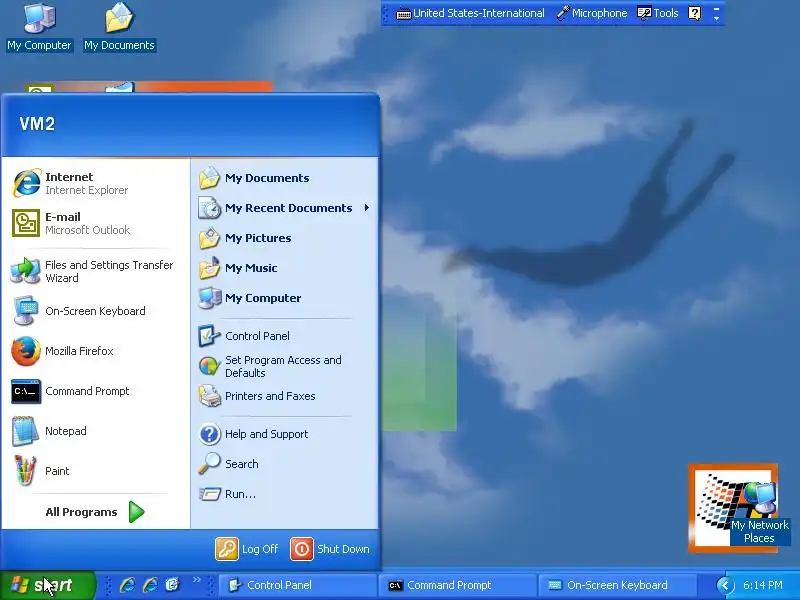
Task: Launch first Internet Explorer quick launch icon
Action: 127,585
